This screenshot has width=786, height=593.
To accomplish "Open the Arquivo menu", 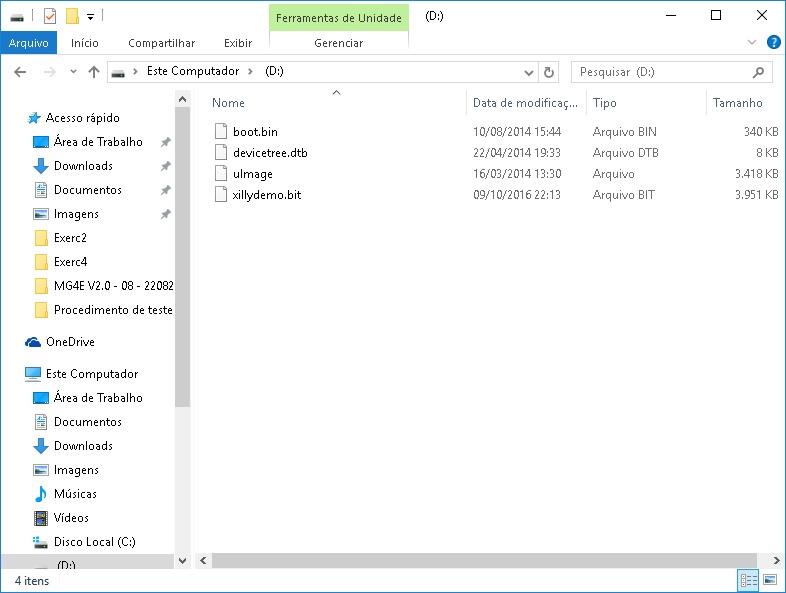I will point(28,43).
